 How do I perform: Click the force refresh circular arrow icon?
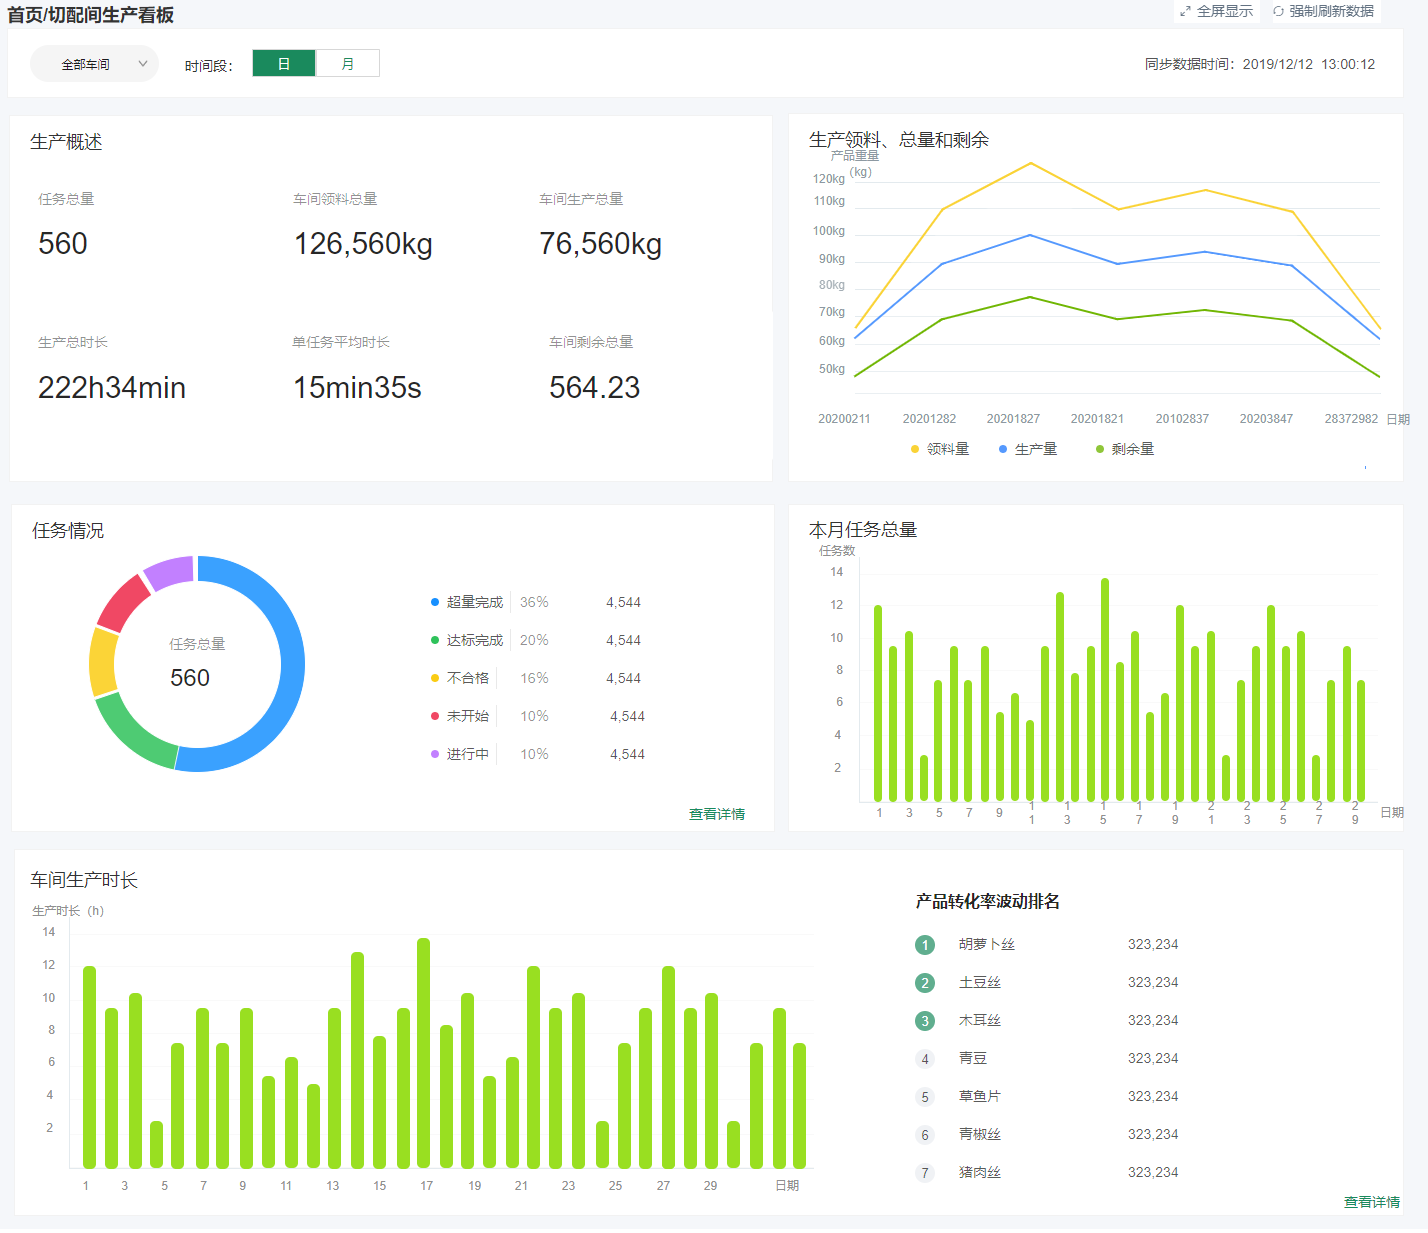point(1278,11)
